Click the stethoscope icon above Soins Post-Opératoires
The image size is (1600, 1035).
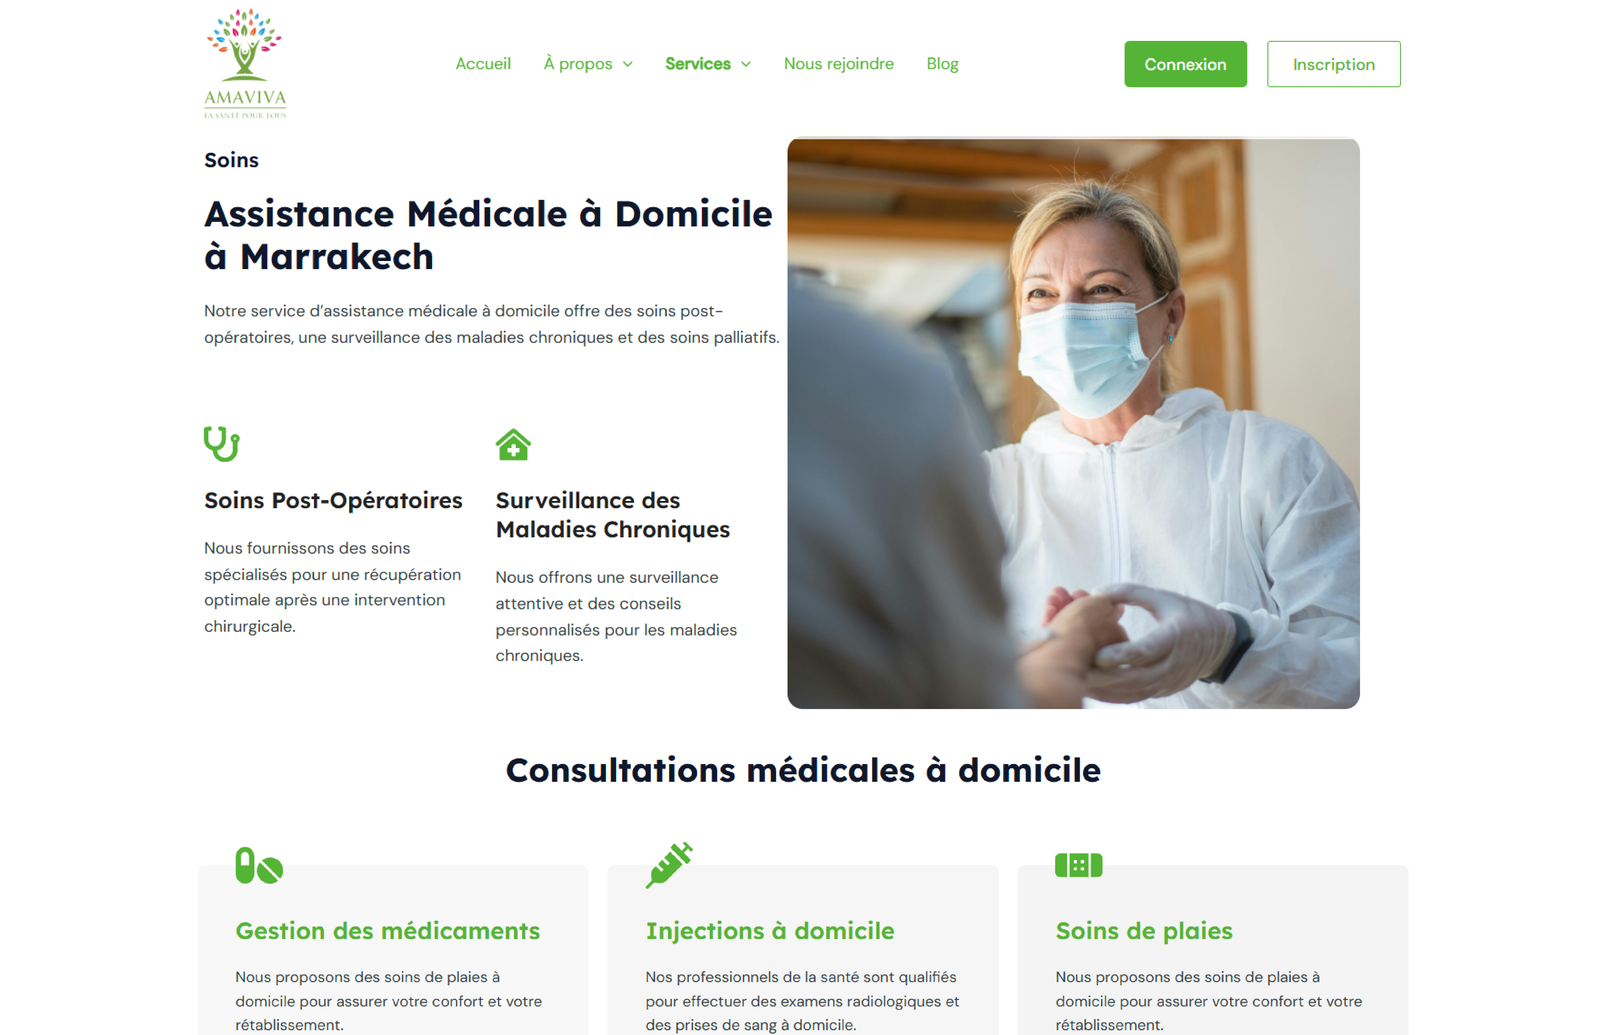(221, 444)
